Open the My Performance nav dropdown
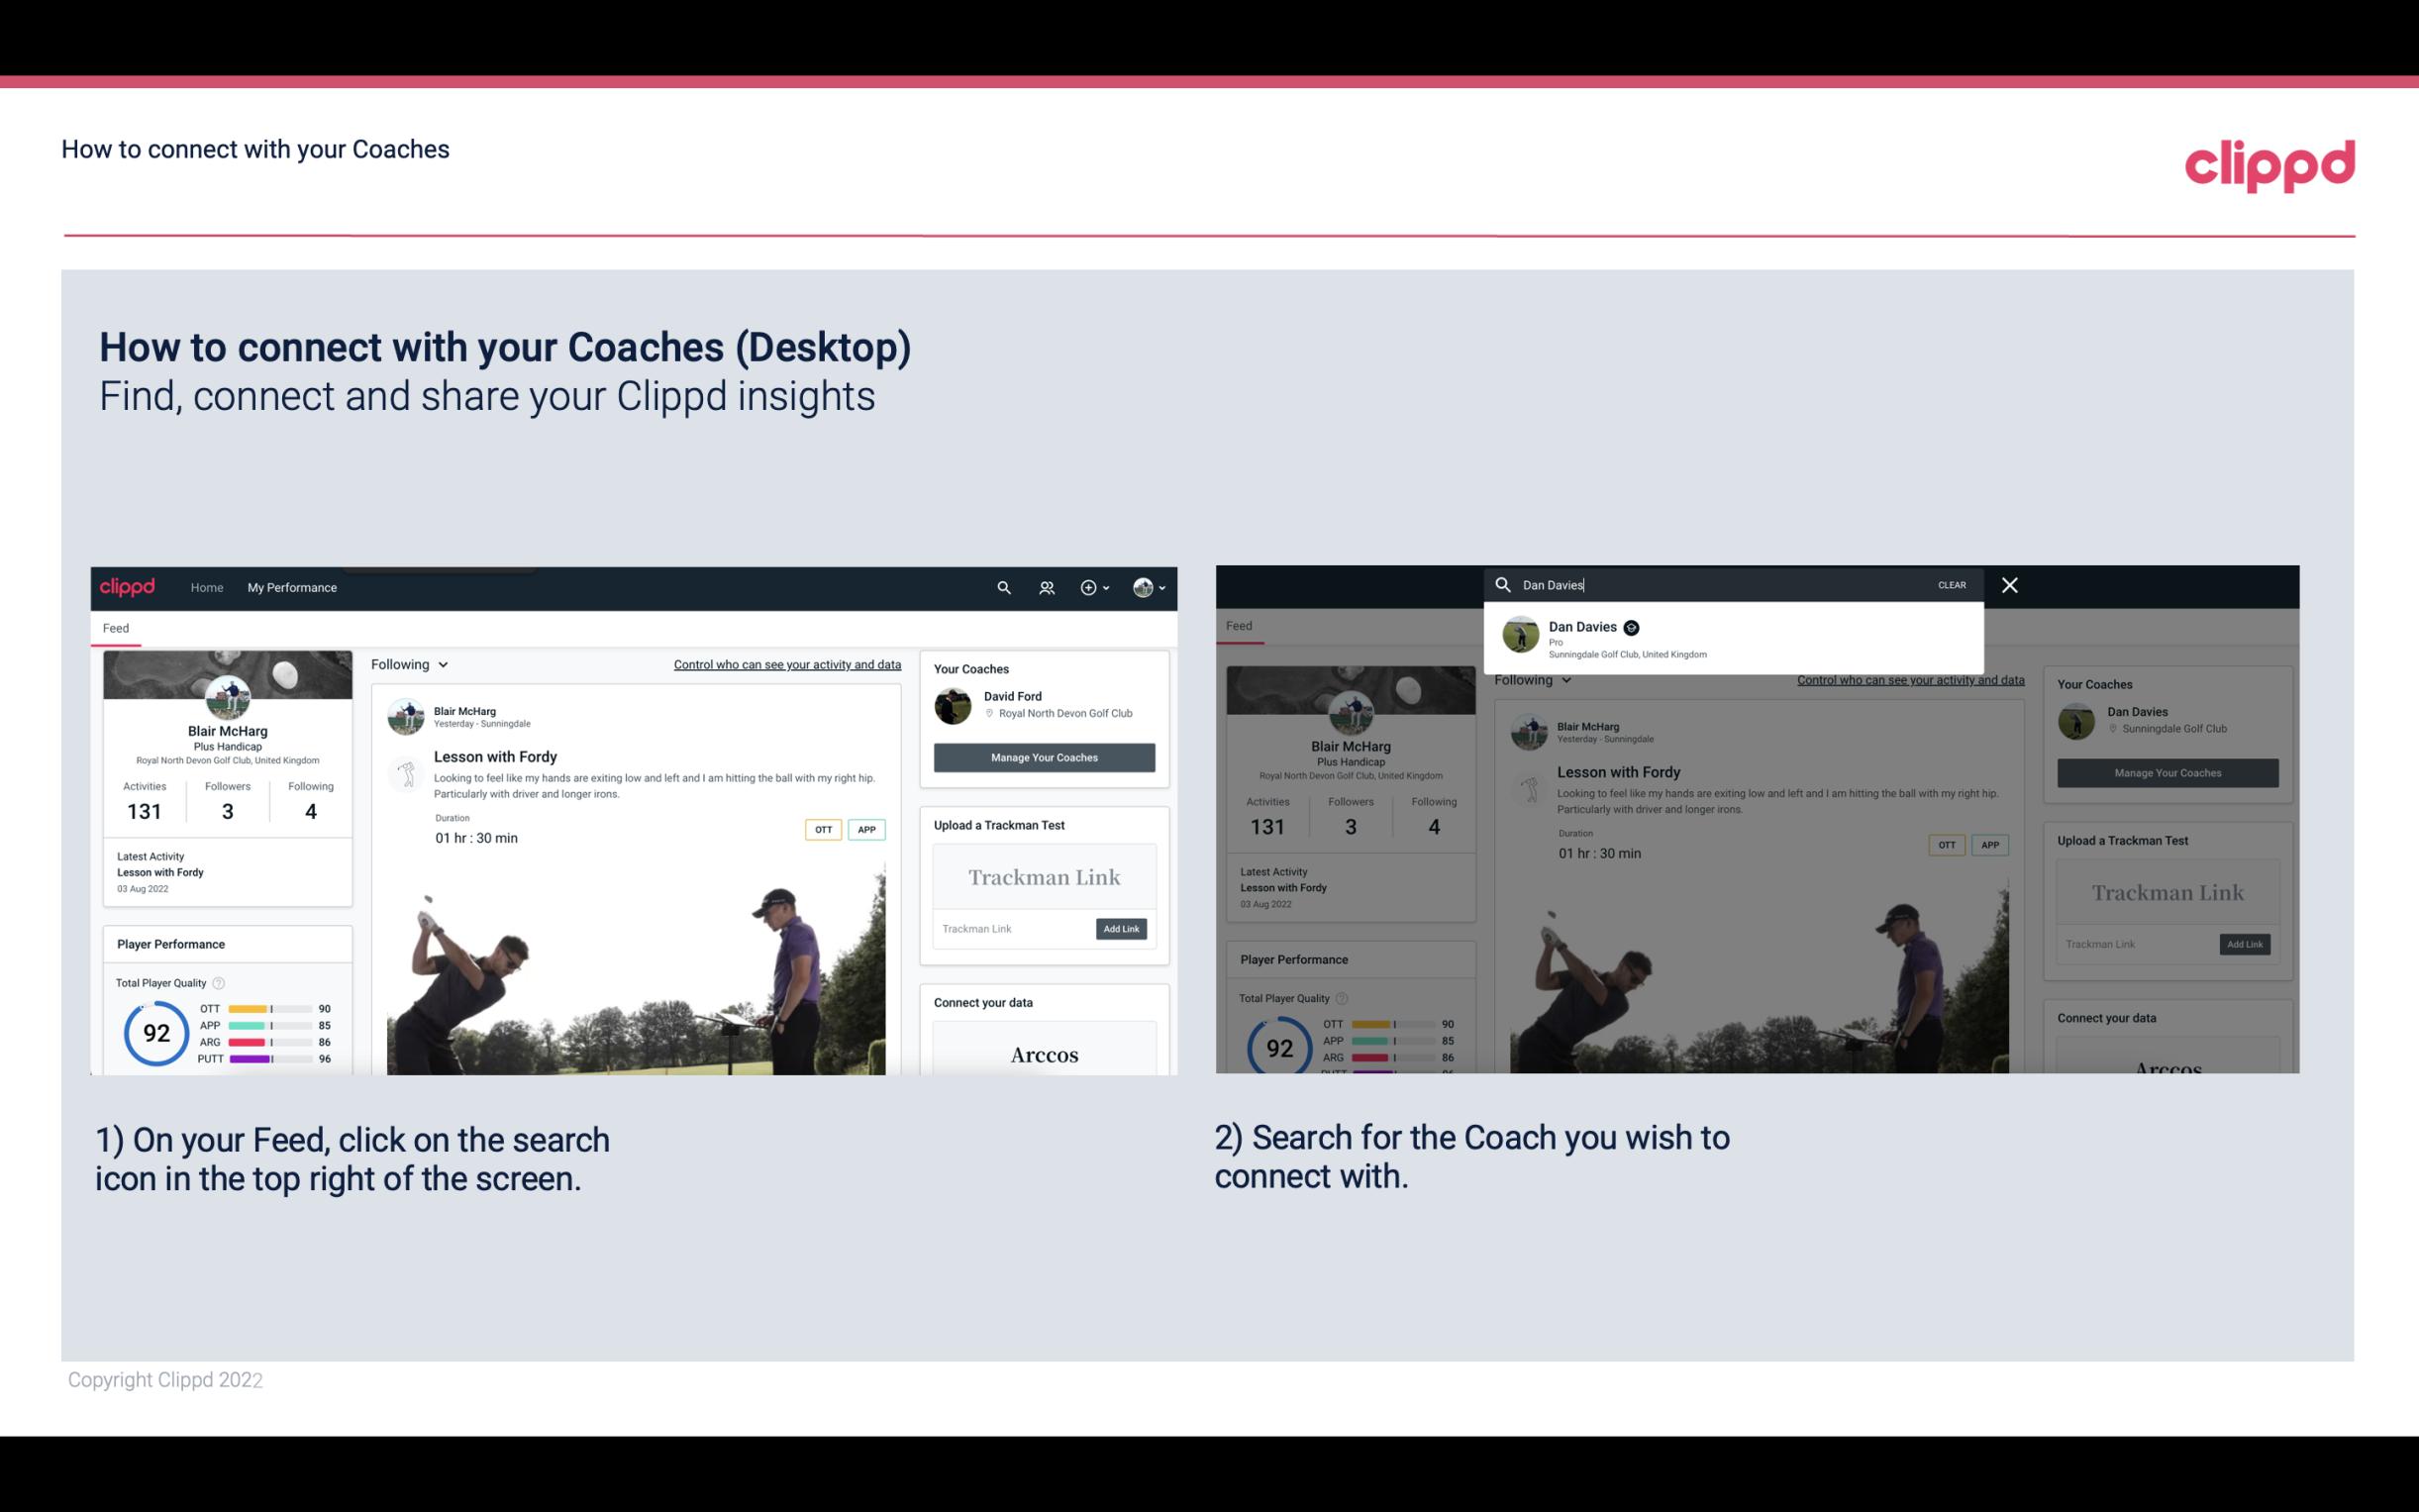The height and width of the screenshot is (1512, 2419). (x=292, y=587)
